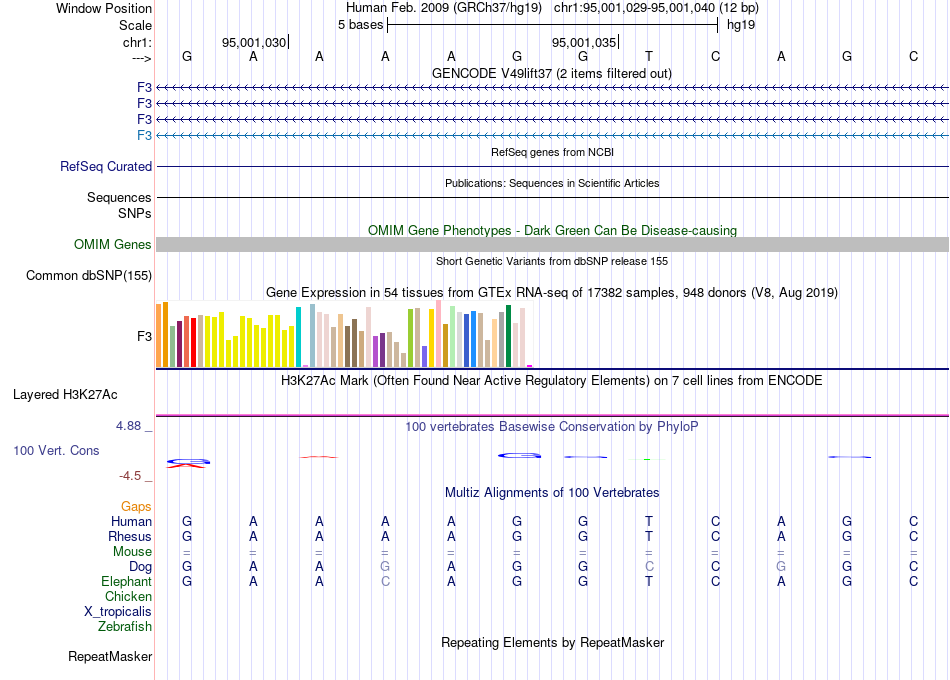This screenshot has width=950, height=680.
Task: Click the topmost F3 GENCODE transcript label
Action: (x=144, y=87)
